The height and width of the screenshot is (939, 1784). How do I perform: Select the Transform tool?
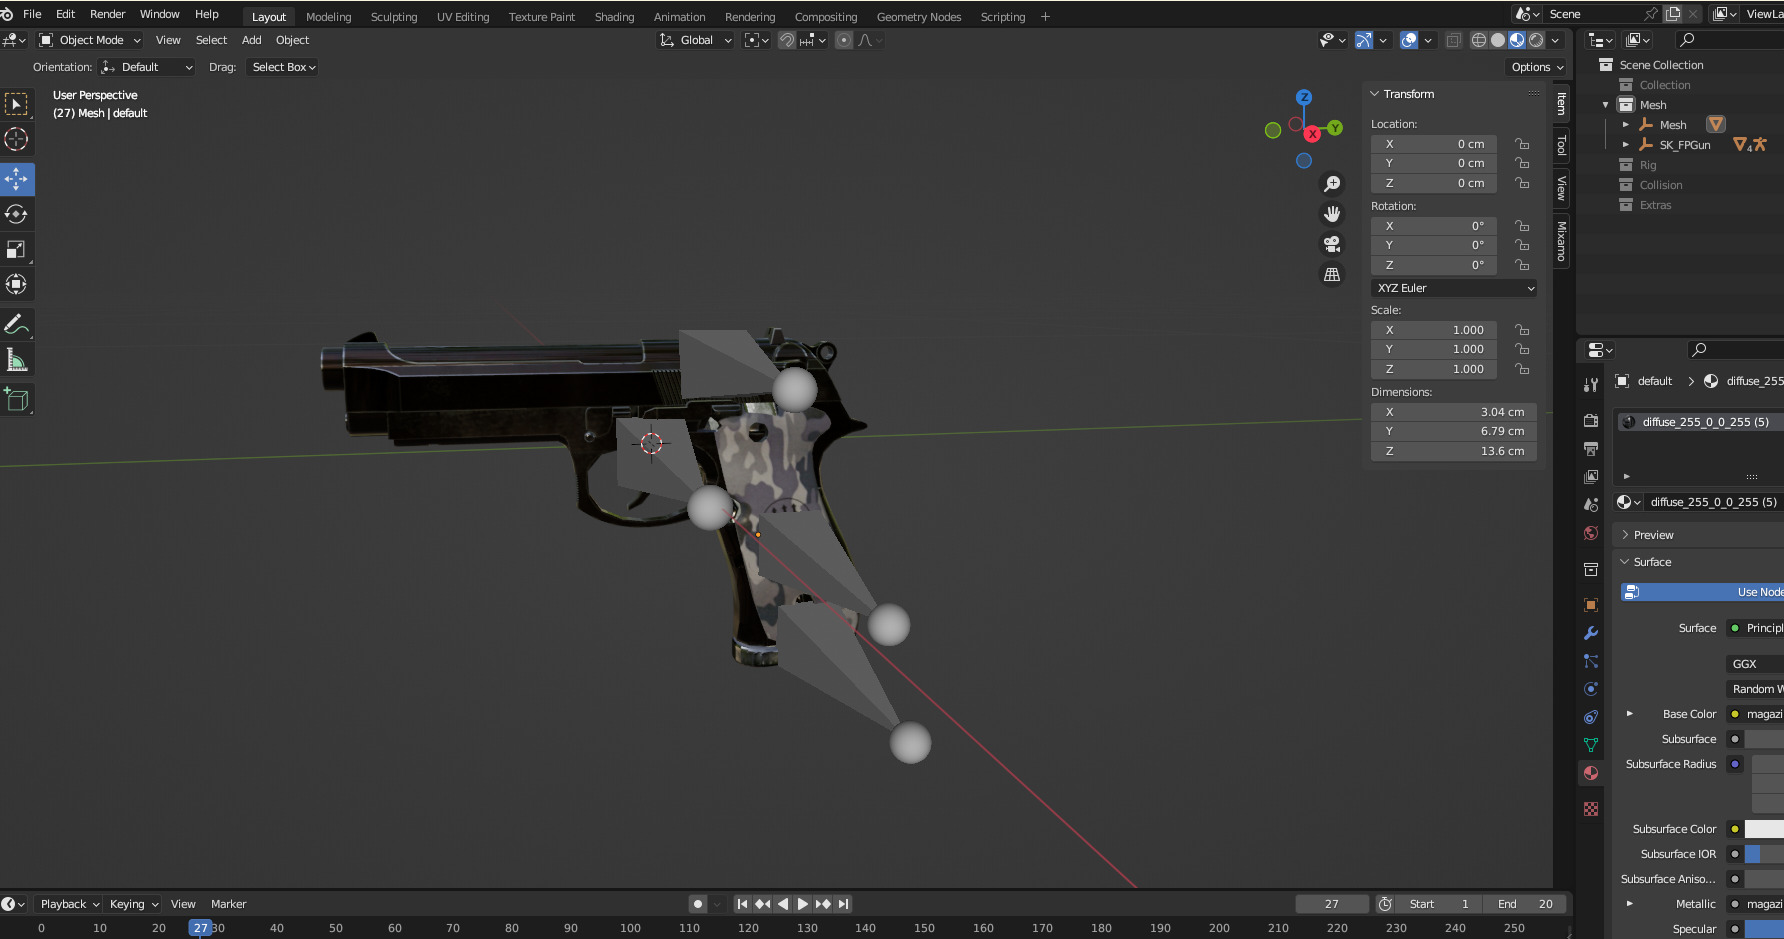17,284
